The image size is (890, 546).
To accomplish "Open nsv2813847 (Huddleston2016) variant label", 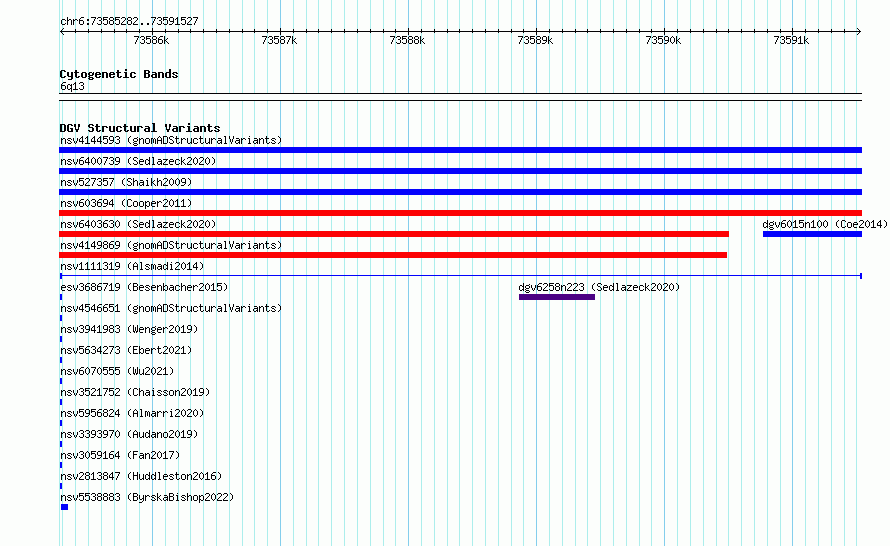I will (141, 476).
